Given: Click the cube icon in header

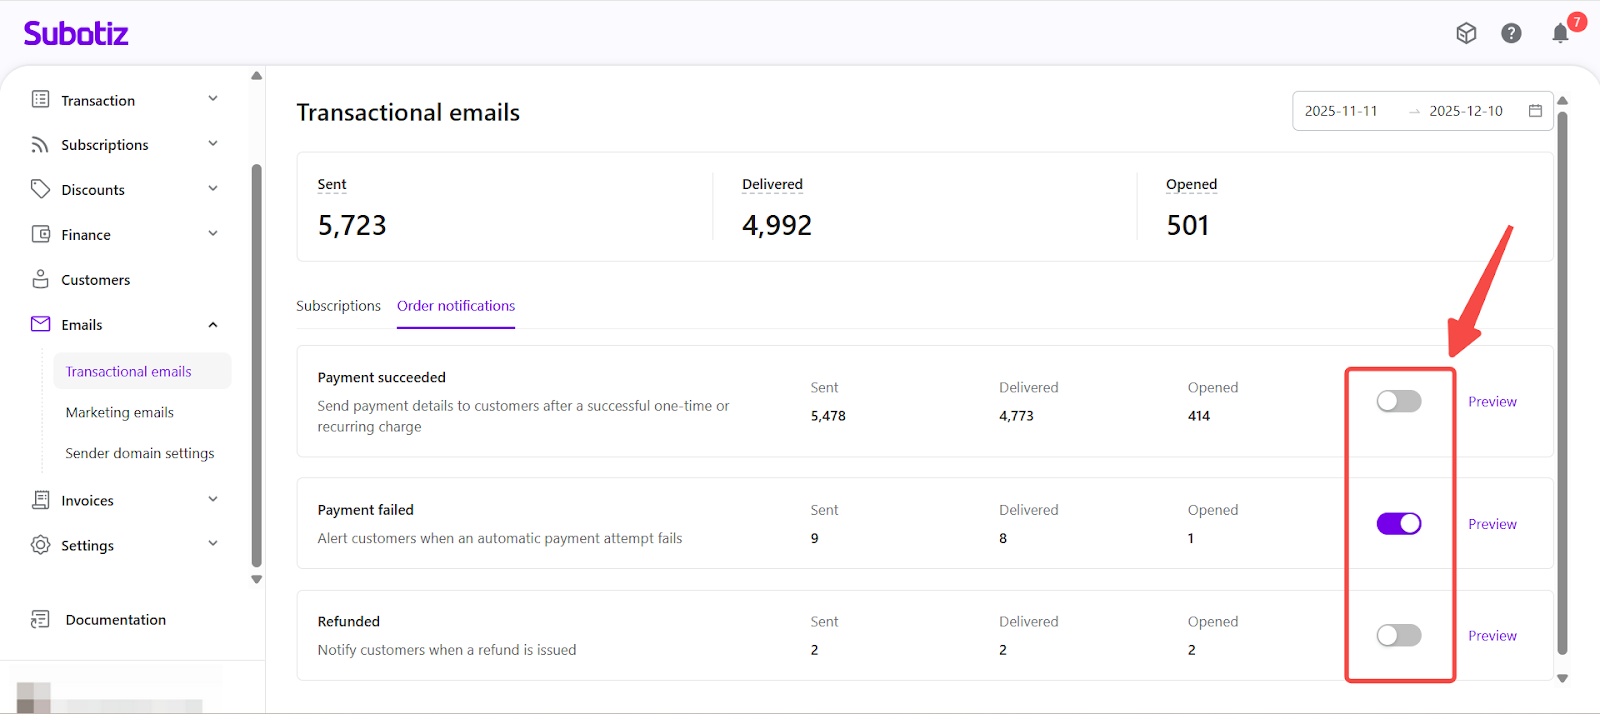Looking at the screenshot, I should 1466,34.
